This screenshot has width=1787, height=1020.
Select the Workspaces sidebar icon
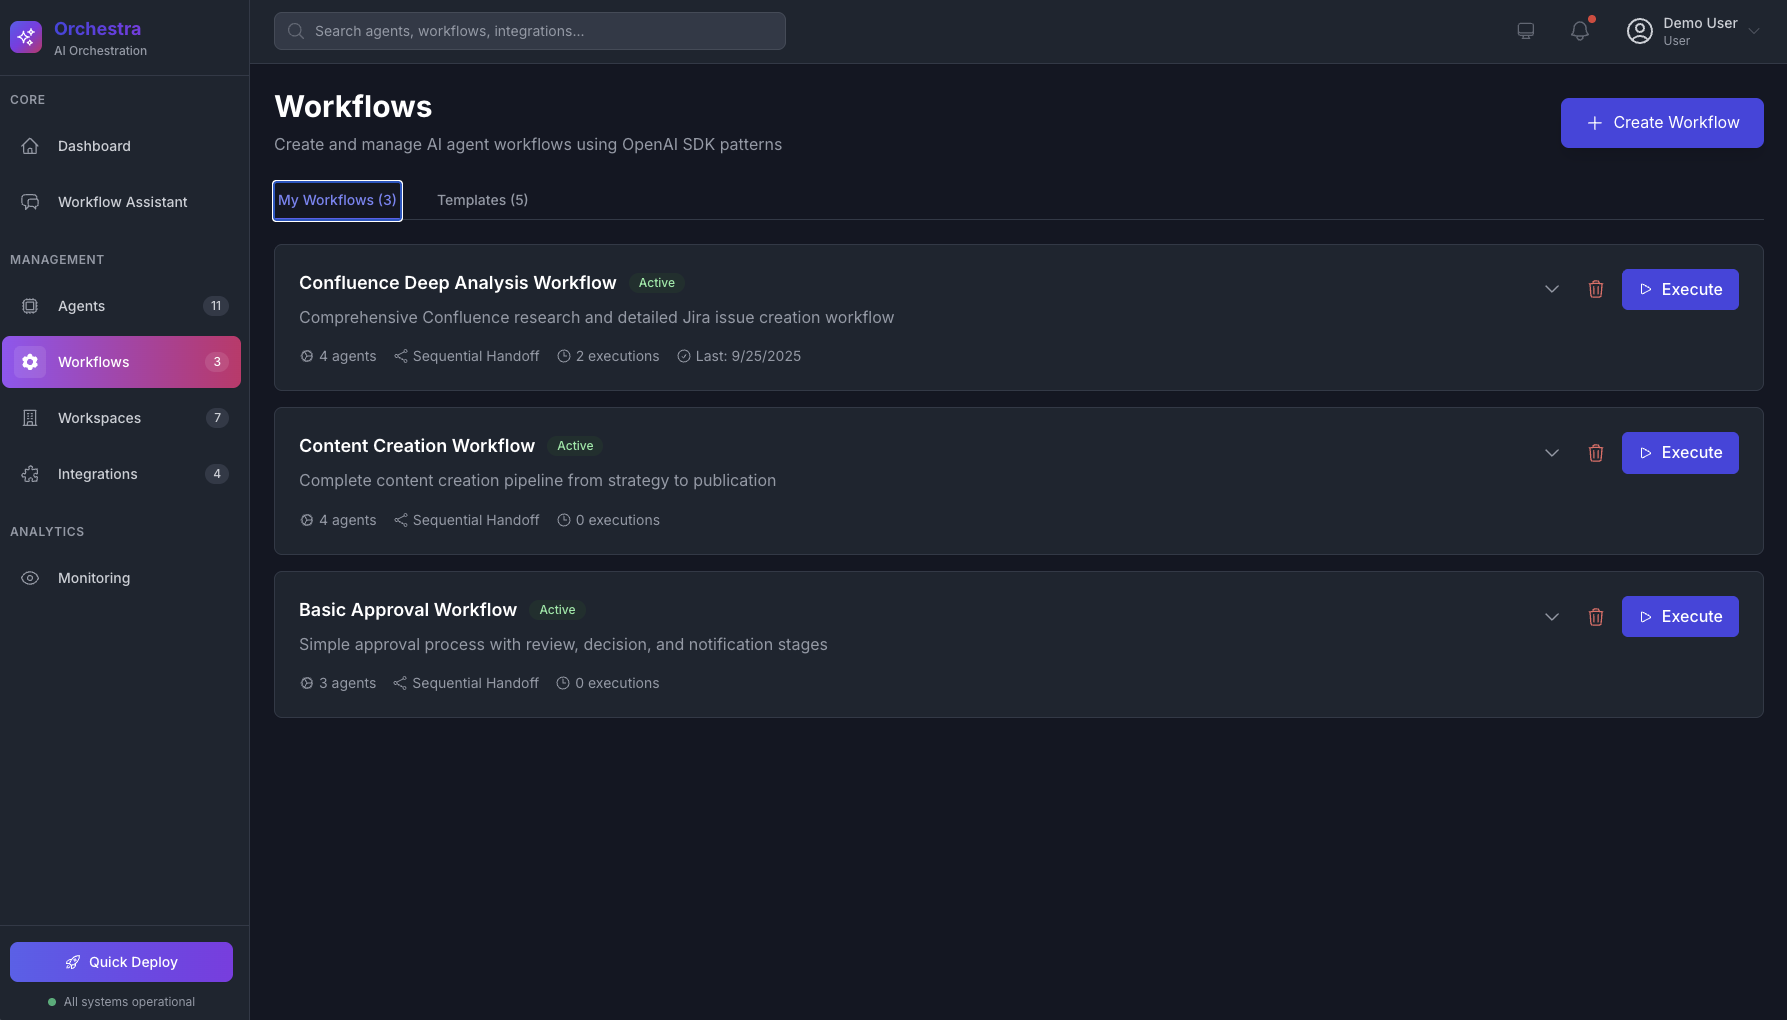pos(30,418)
